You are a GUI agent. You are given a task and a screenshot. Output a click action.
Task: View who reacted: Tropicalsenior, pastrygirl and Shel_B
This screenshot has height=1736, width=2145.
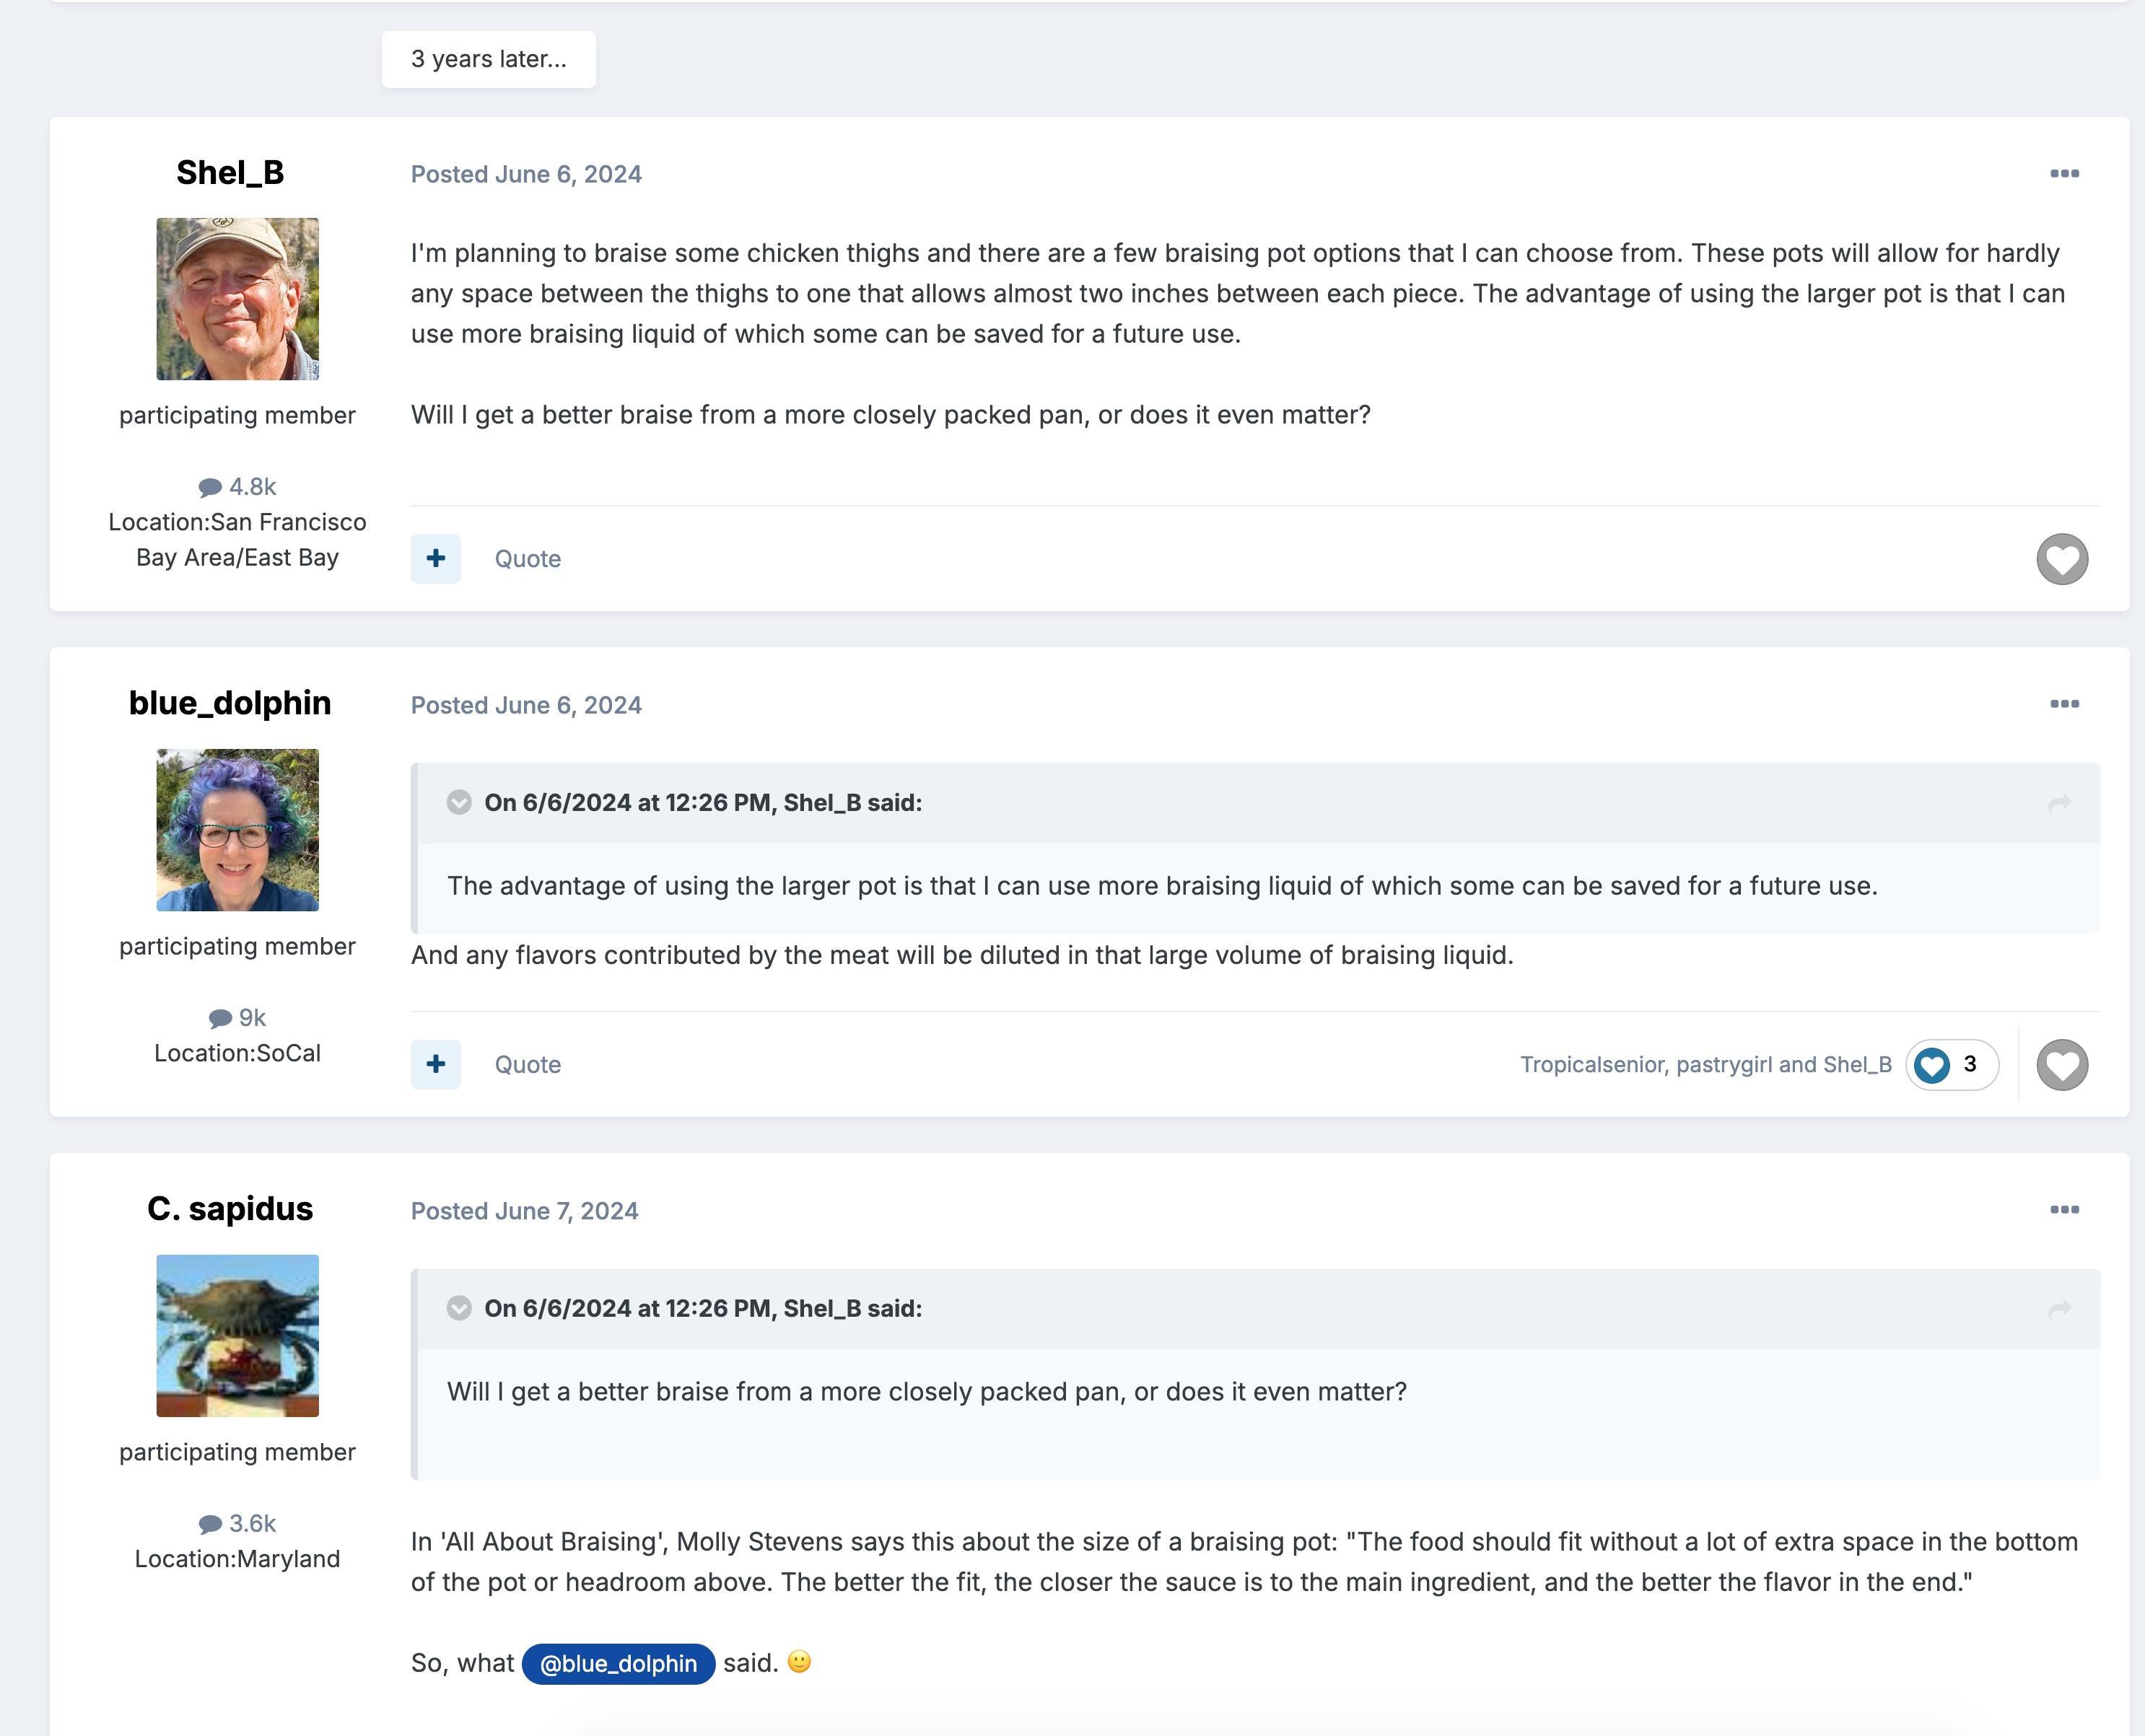[1706, 1065]
